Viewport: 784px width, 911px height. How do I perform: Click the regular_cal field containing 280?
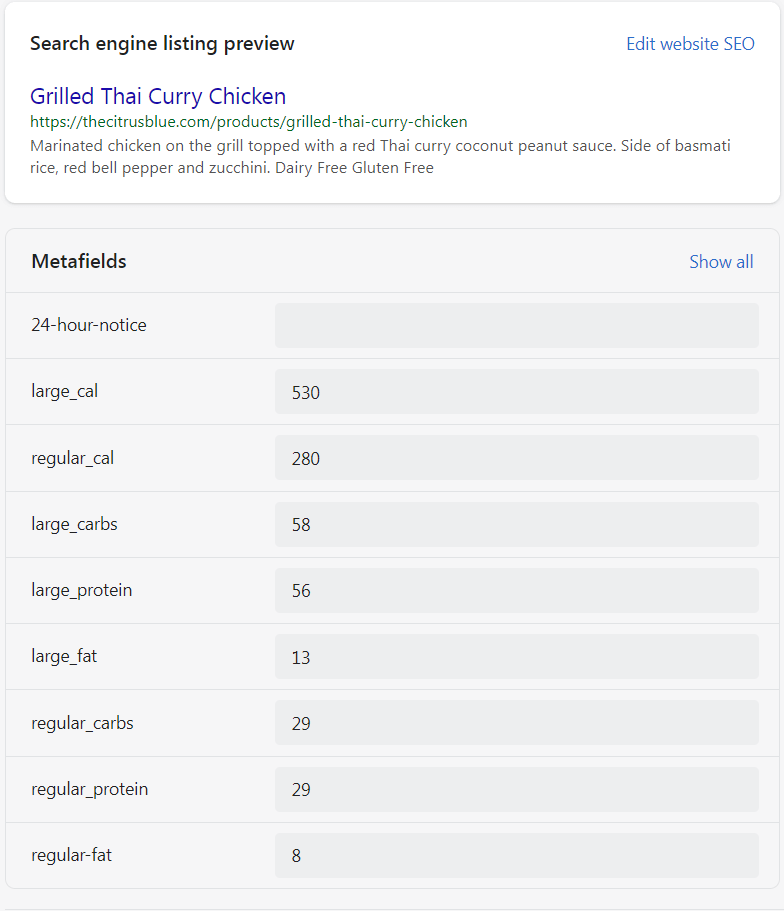[x=516, y=458]
